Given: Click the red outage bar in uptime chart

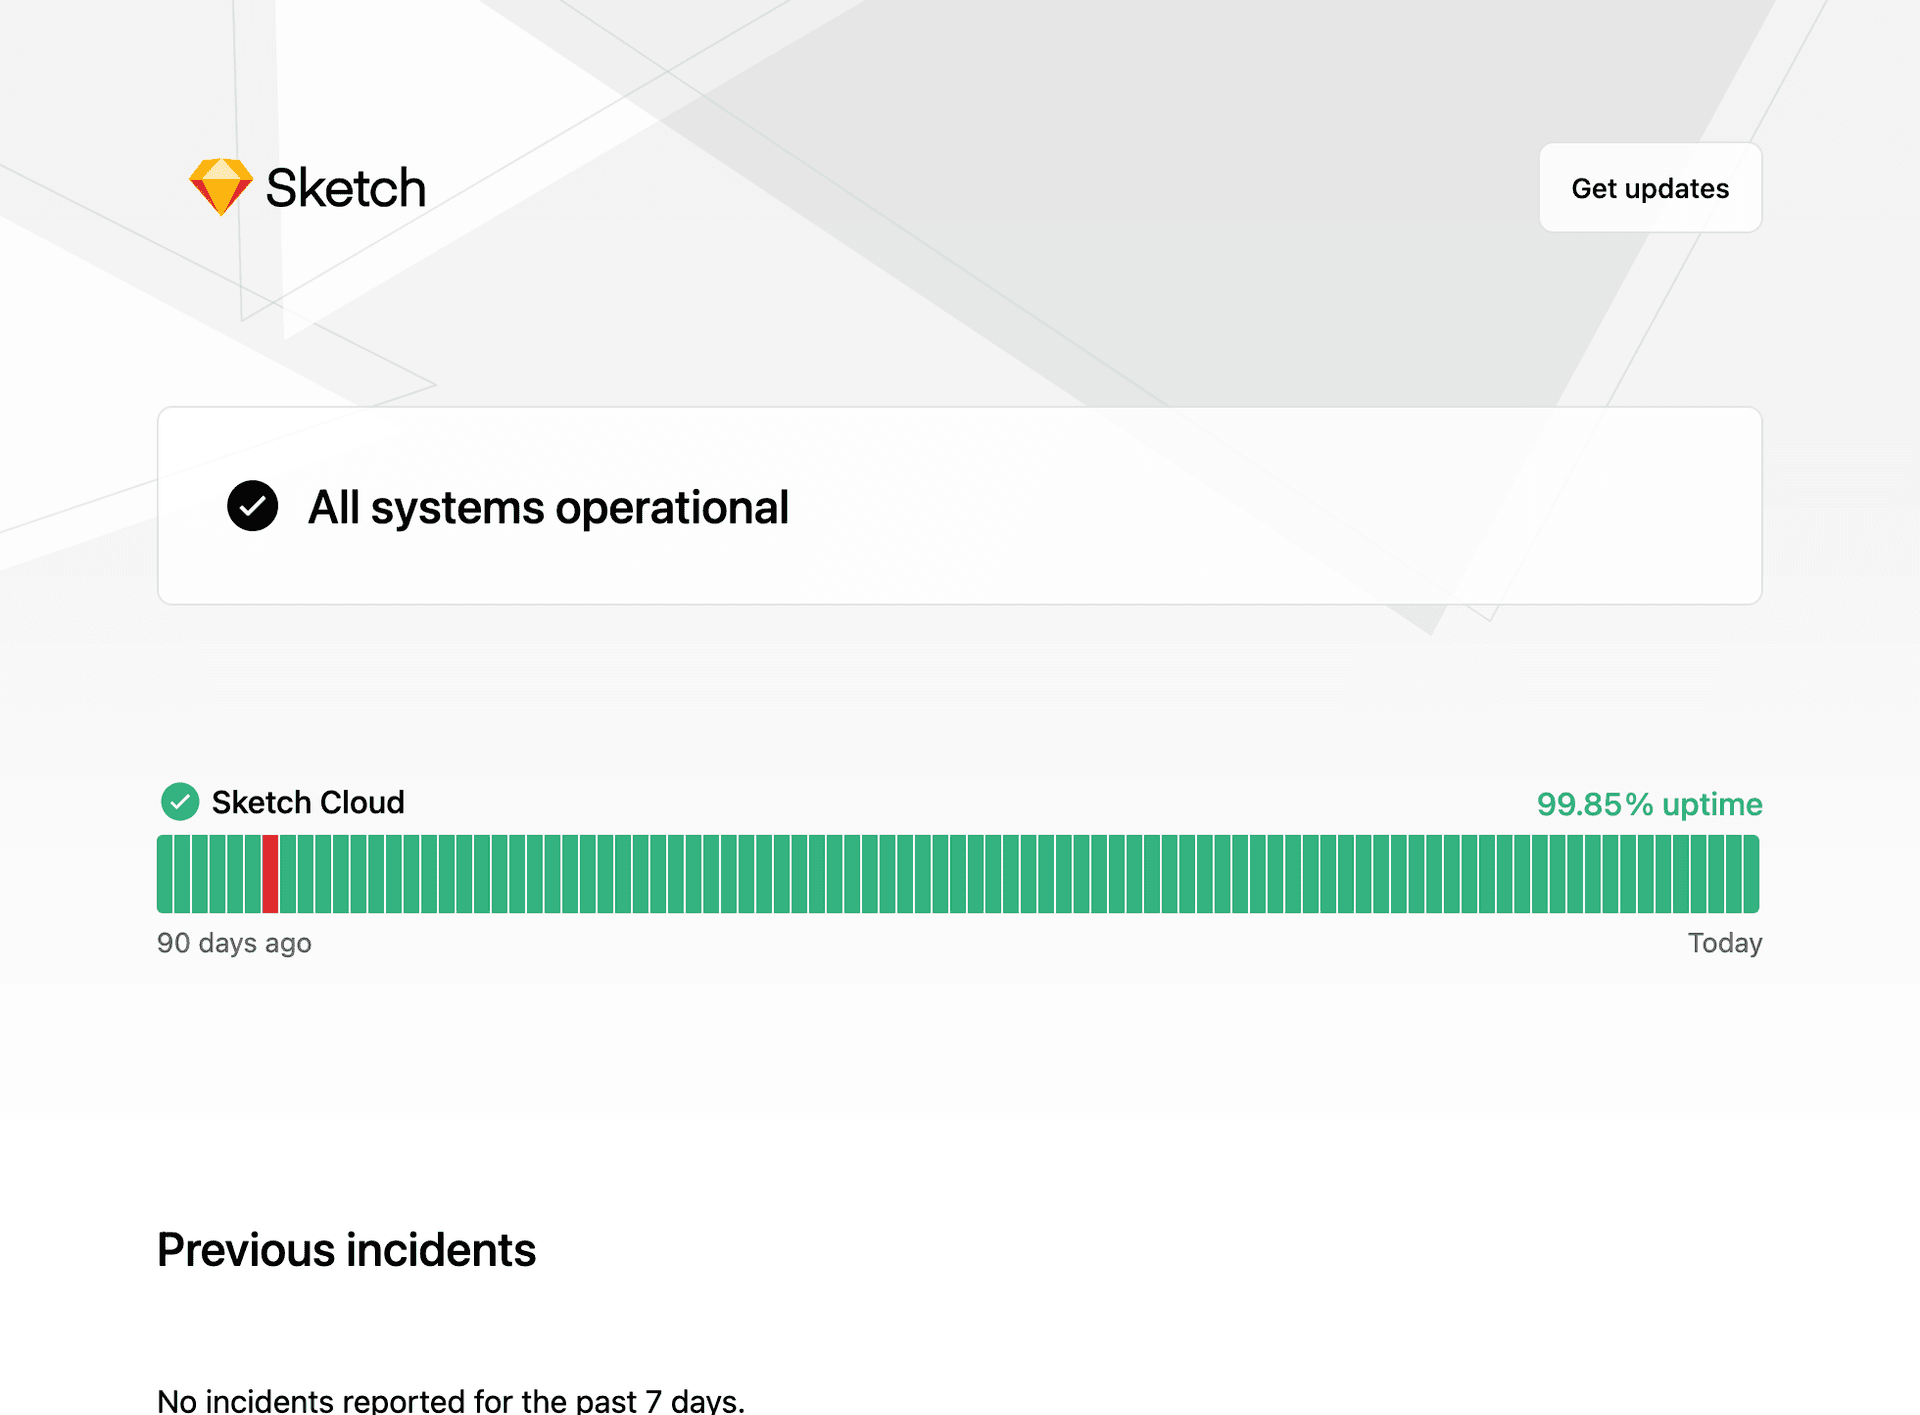Looking at the screenshot, I should click(x=270, y=874).
